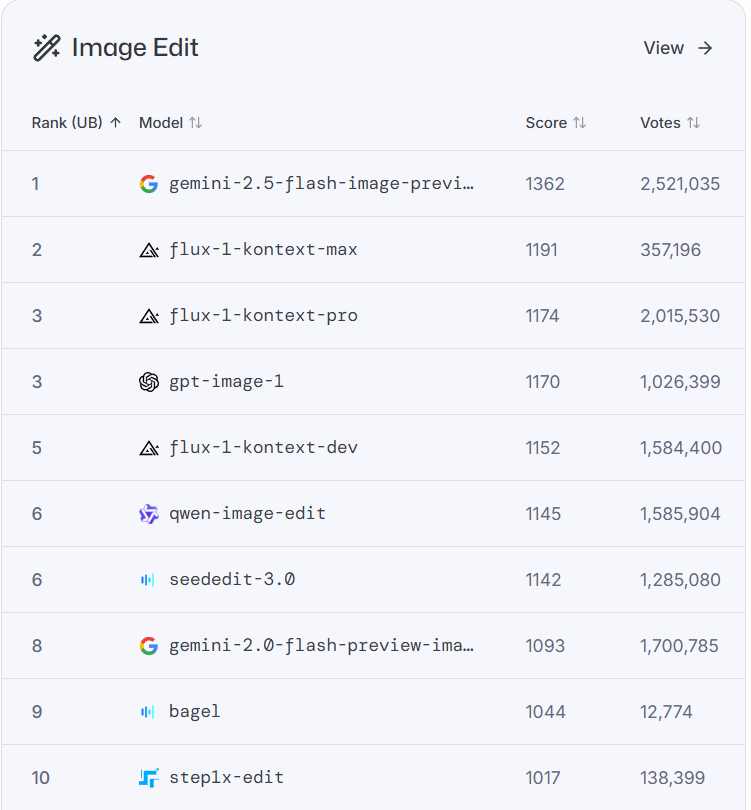Open the View link arrow
The width and height of the screenshot is (751, 810).
point(705,48)
